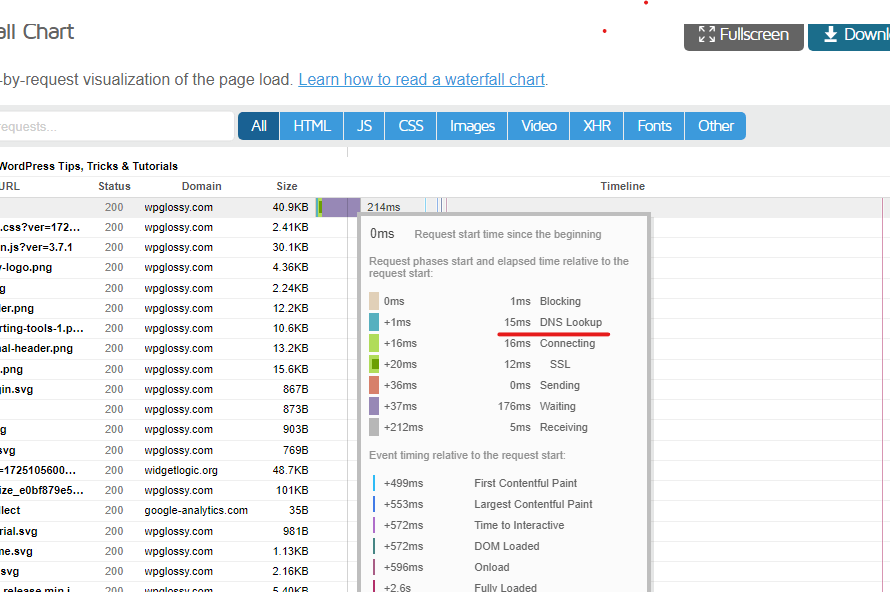
Task: Click the Time to Interactive label
Action: click(519, 525)
